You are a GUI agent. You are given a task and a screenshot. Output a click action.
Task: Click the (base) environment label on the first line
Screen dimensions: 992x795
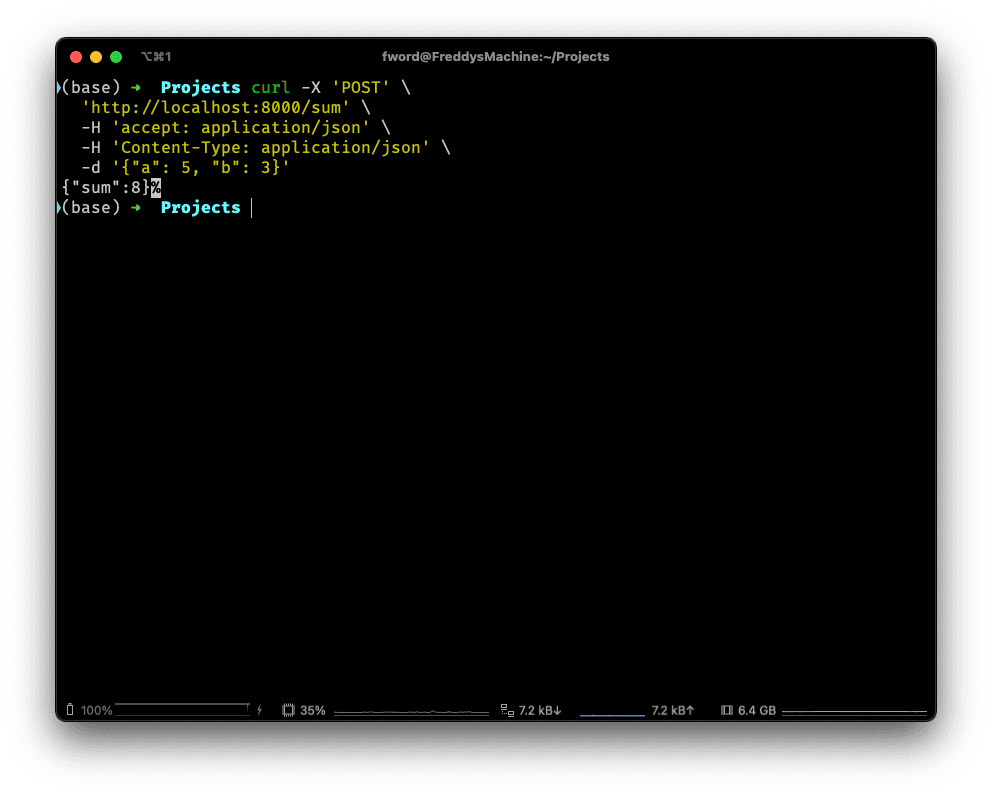pyautogui.click(x=91, y=87)
